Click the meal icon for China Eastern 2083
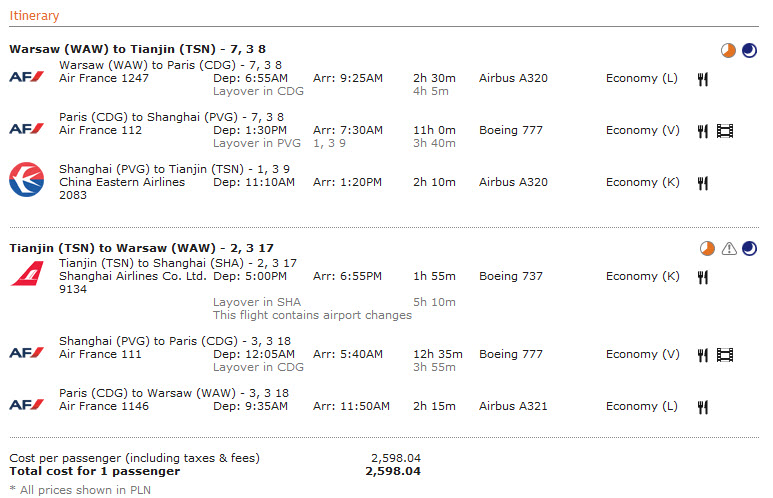Viewport: 773px width, 498px height. tap(703, 183)
